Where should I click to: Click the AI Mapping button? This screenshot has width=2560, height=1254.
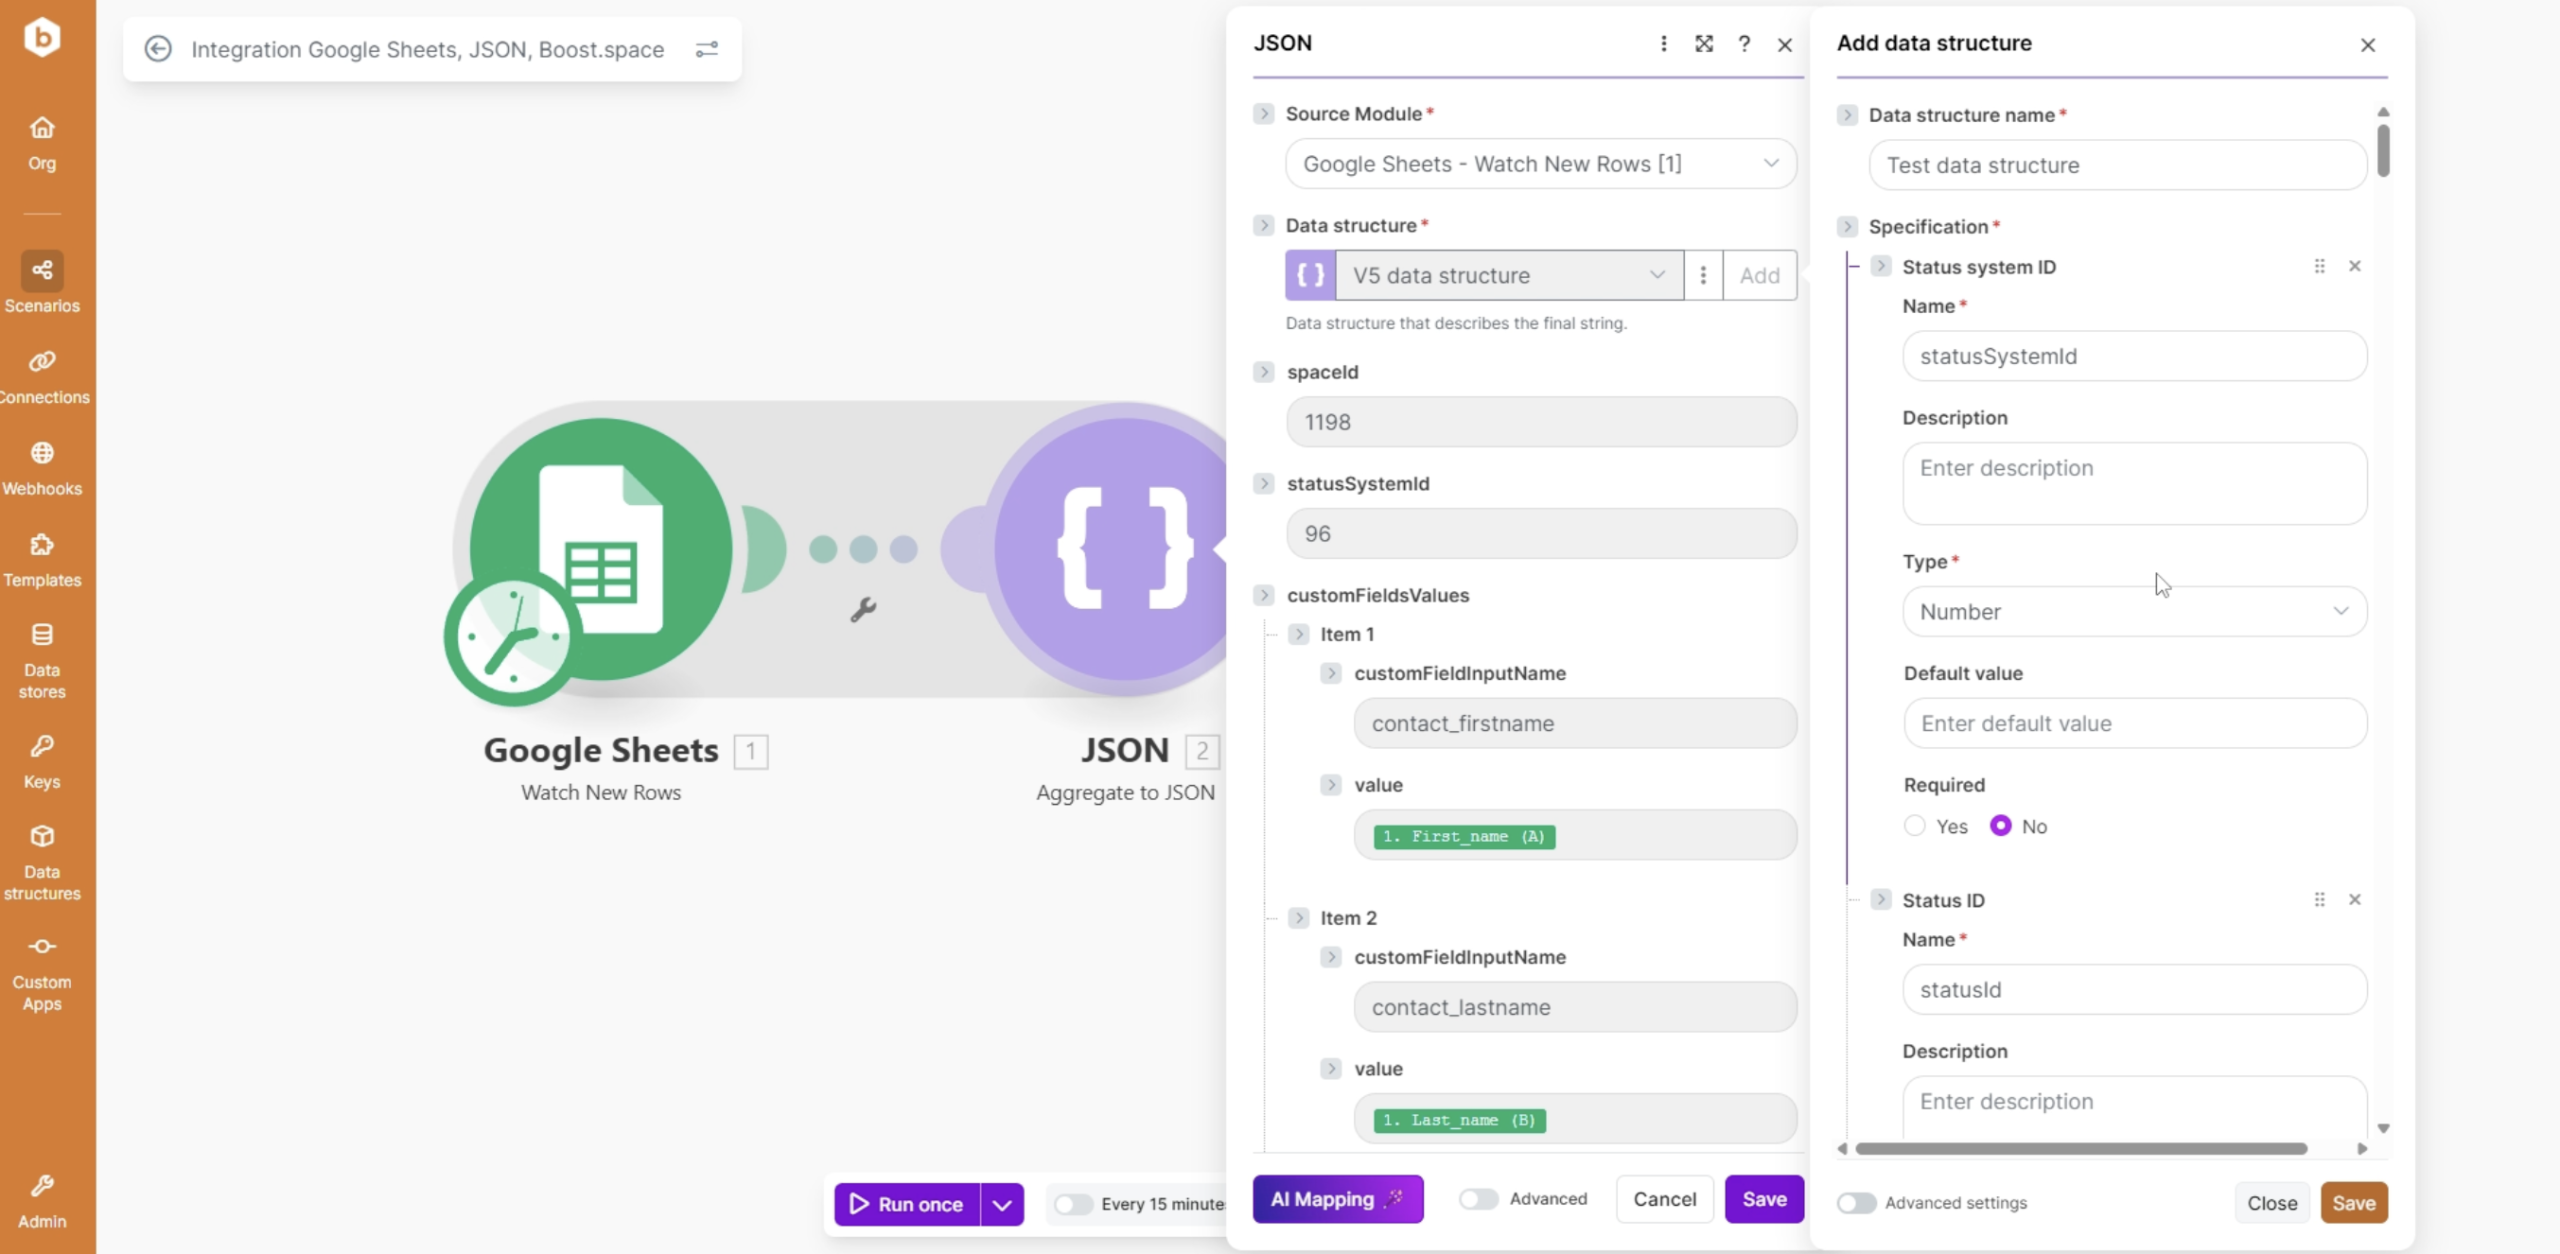(1337, 1199)
